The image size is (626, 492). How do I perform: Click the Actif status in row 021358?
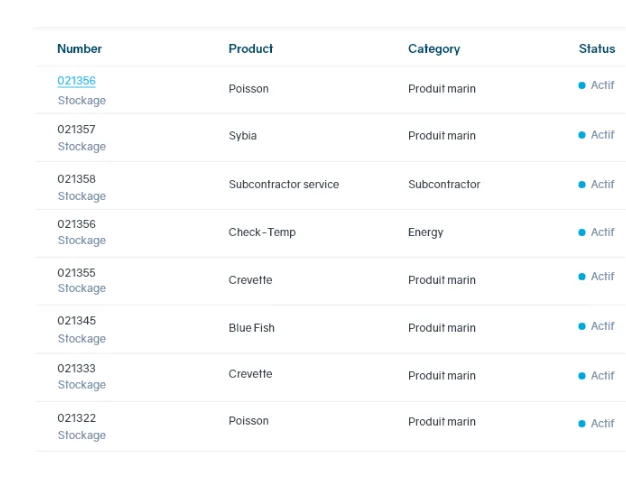coord(602,185)
